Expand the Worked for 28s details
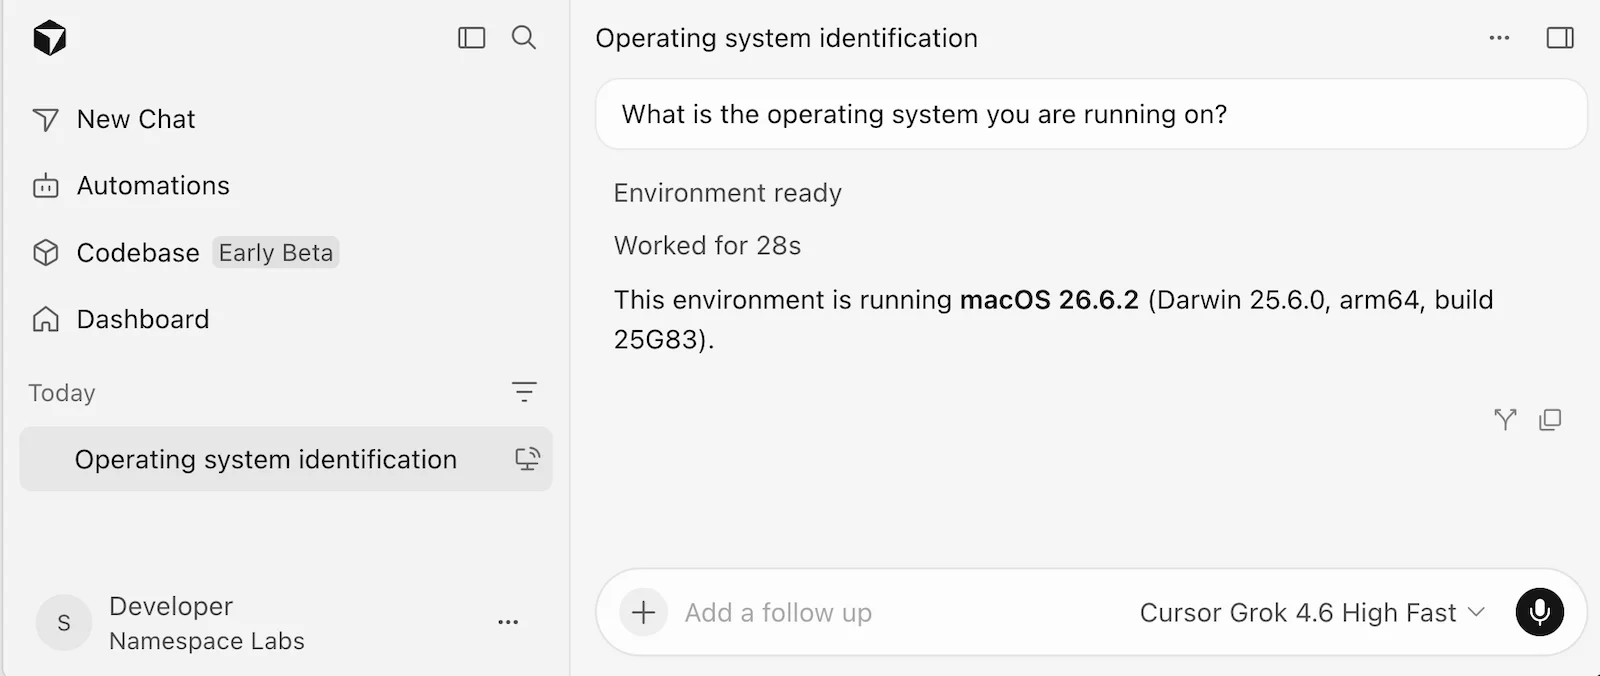The height and width of the screenshot is (676, 1600). pos(708,246)
